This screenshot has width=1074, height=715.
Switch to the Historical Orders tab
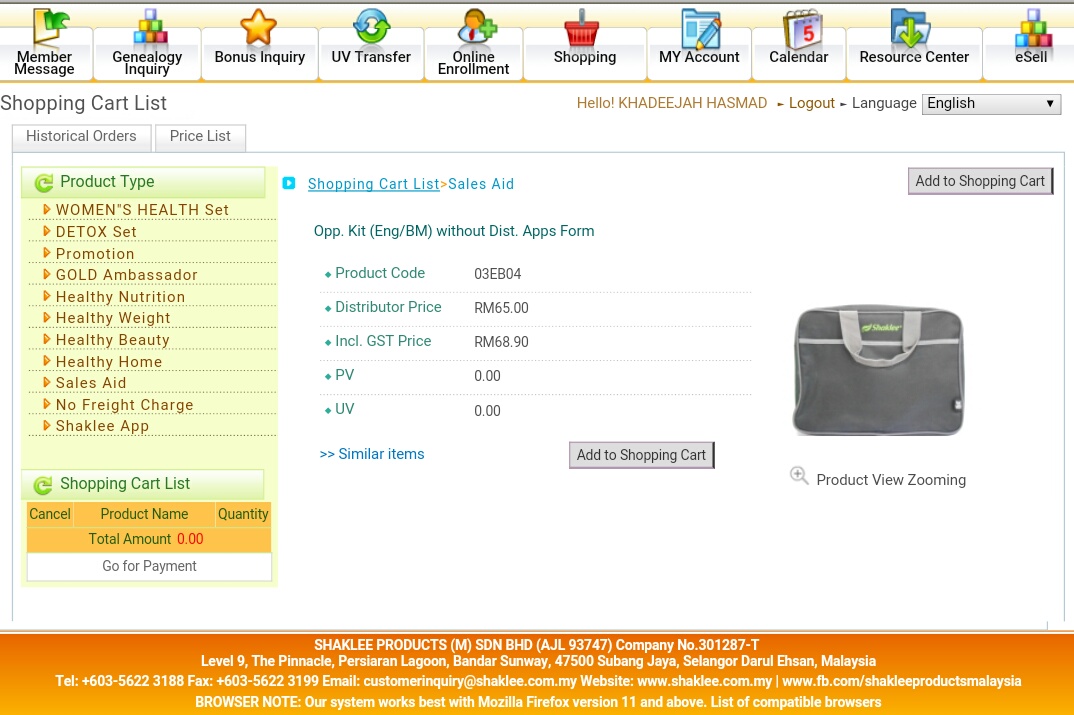pos(82,136)
